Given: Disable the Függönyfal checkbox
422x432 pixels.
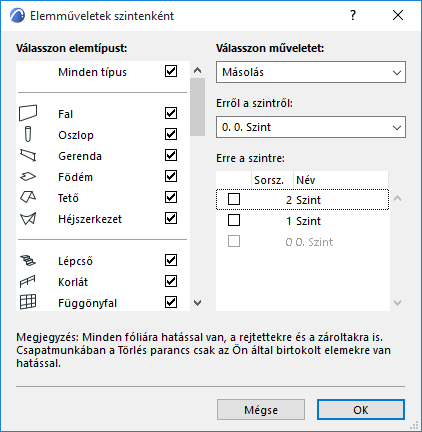Looking at the screenshot, I should tap(171, 302).
